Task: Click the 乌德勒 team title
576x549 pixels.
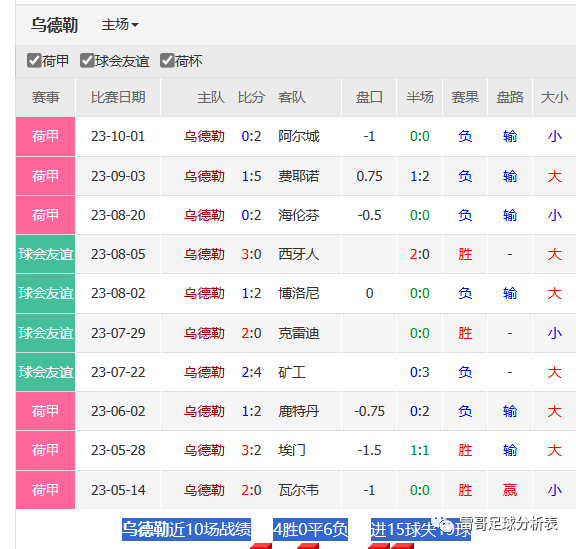Action: coord(54,25)
